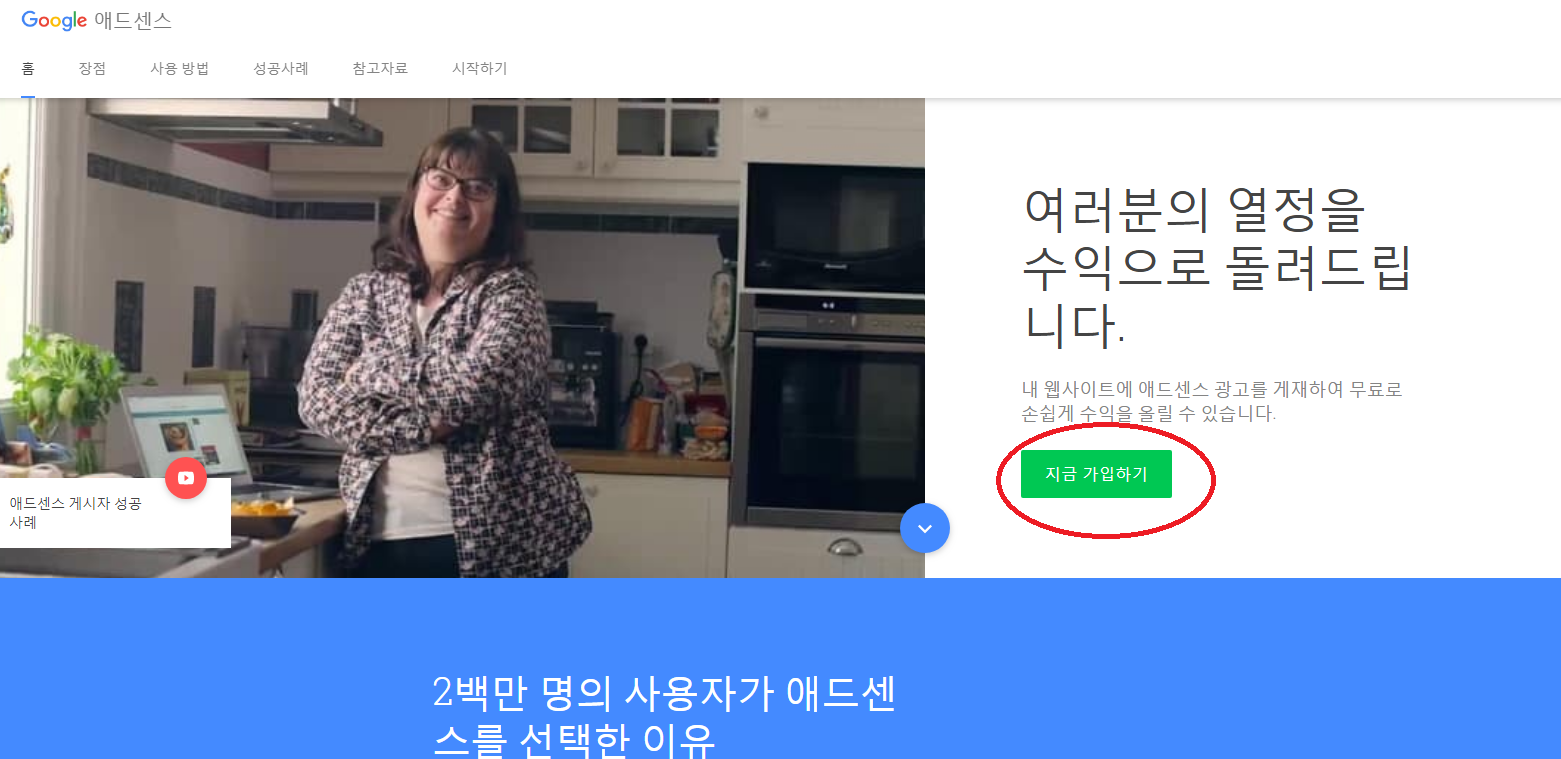Image resolution: width=1561 pixels, height=759 pixels.
Task: Play the red YouTube video button
Action: 186,478
